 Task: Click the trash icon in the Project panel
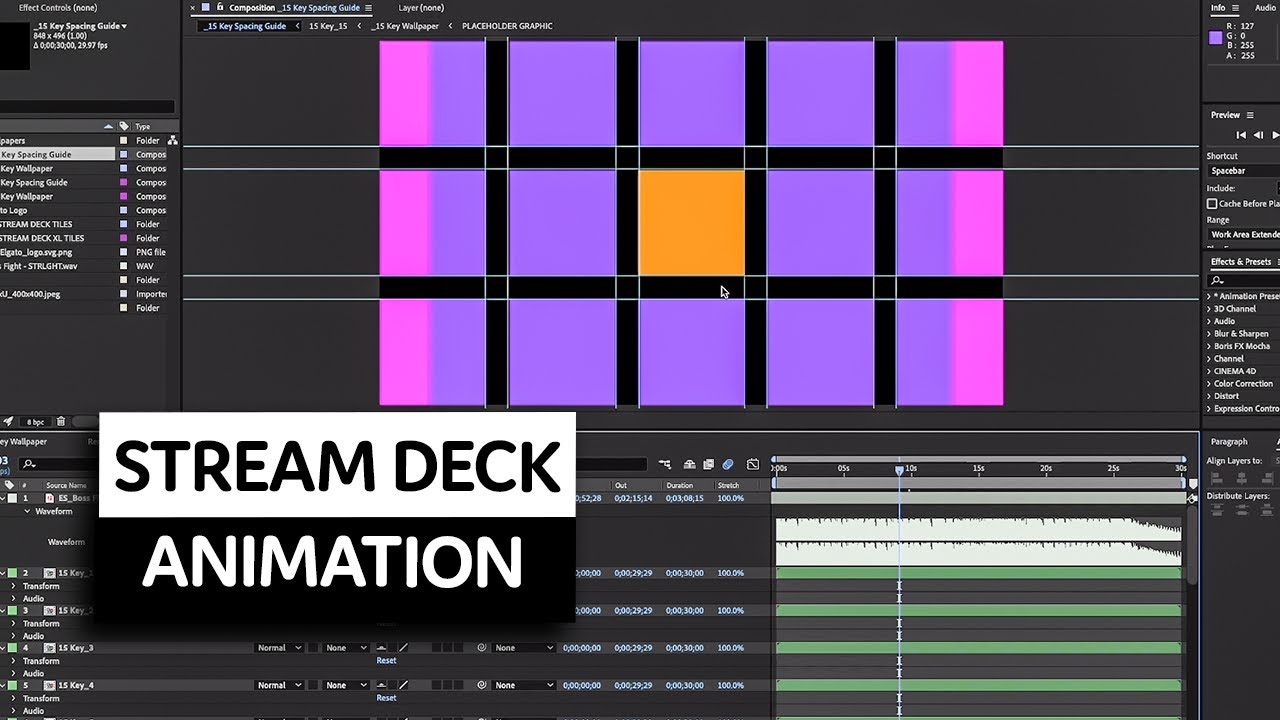[61, 422]
